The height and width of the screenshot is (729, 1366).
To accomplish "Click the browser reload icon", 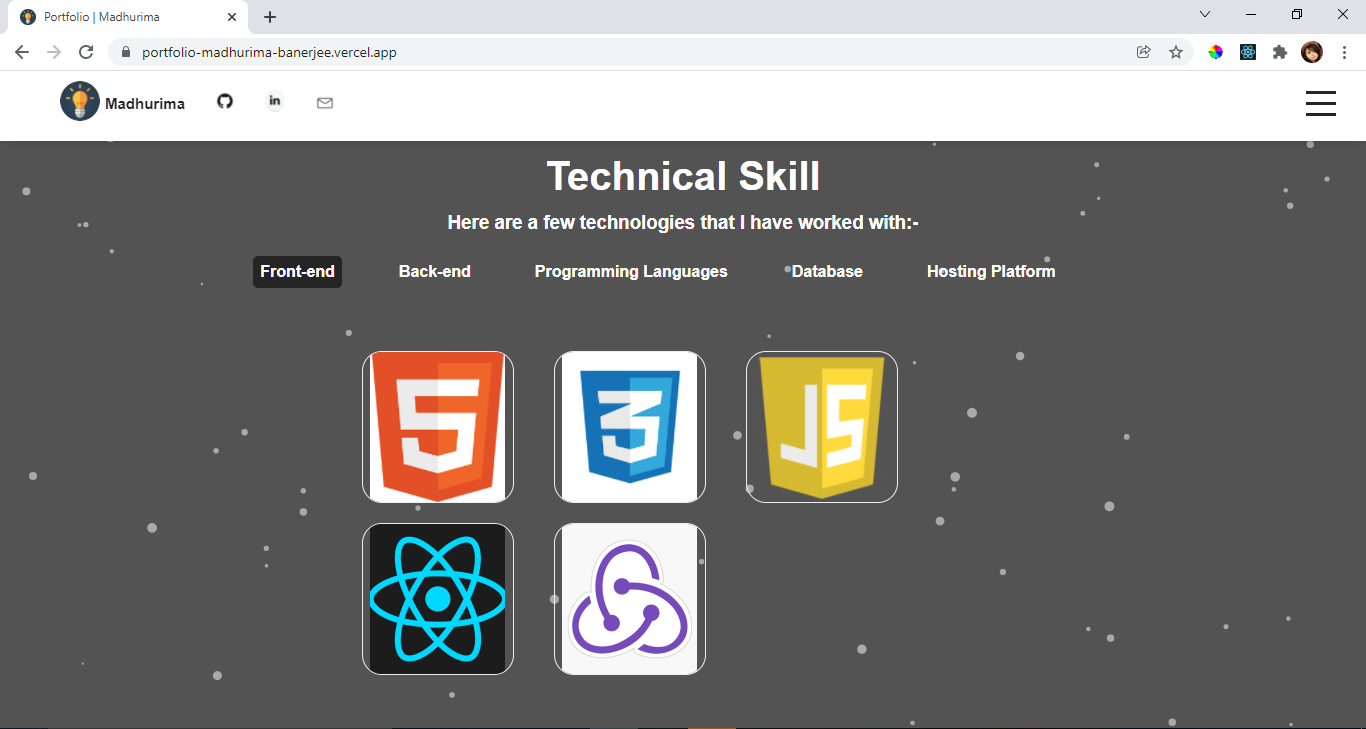I will [86, 52].
